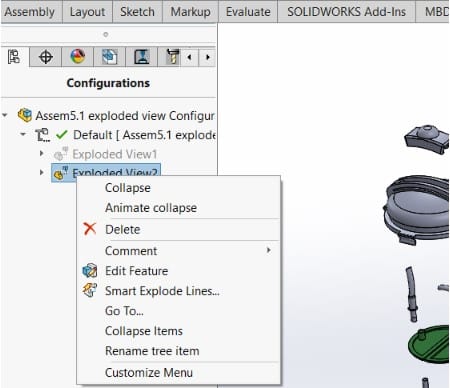Open the Comment menu entry
This screenshot has width=450, height=388.
coord(179,251)
